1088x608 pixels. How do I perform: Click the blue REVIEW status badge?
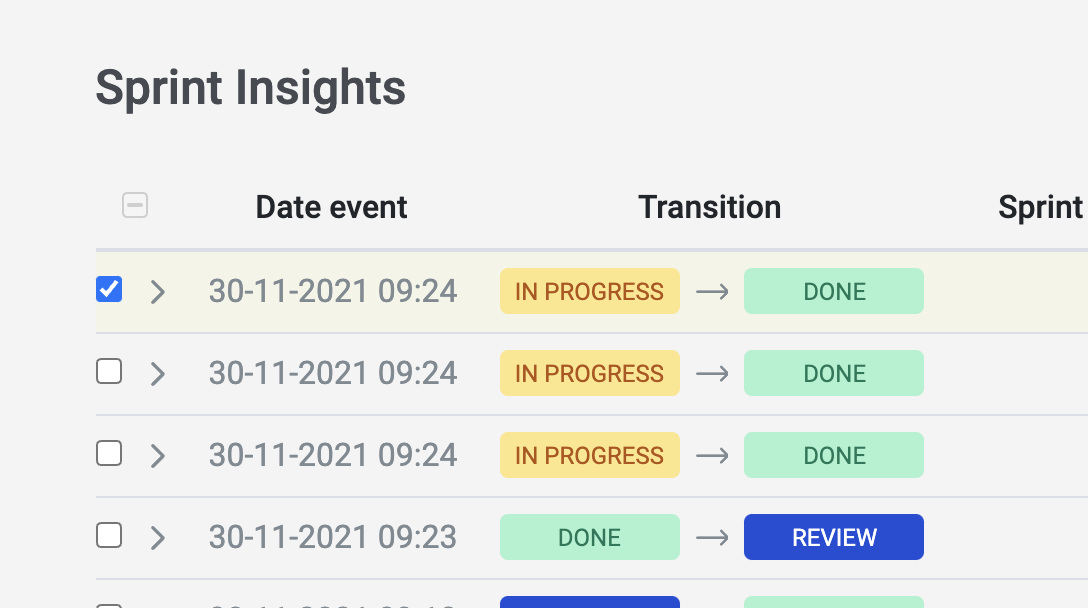coord(834,537)
